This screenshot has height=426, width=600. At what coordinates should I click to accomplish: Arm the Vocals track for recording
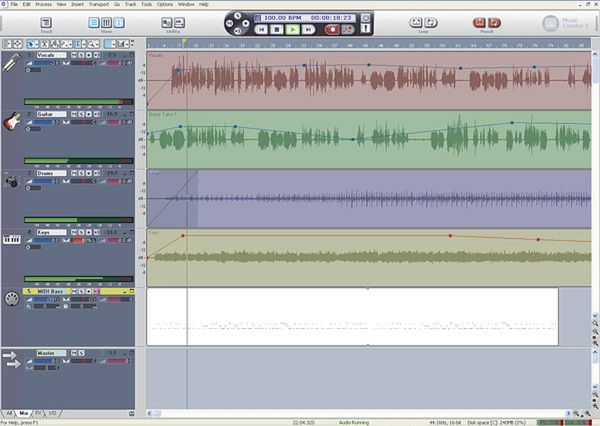[x=89, y=55]
